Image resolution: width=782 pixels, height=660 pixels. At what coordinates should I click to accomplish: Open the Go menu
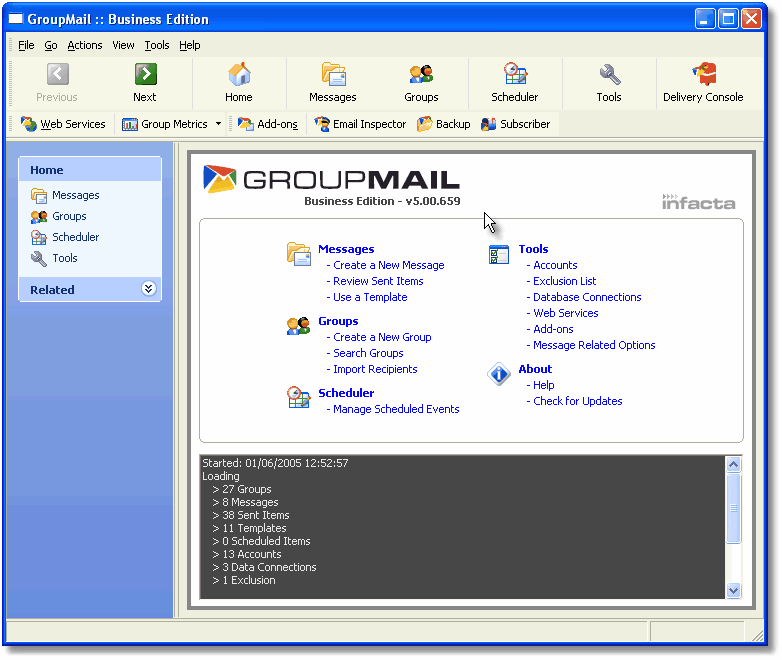tap(51, 45)
